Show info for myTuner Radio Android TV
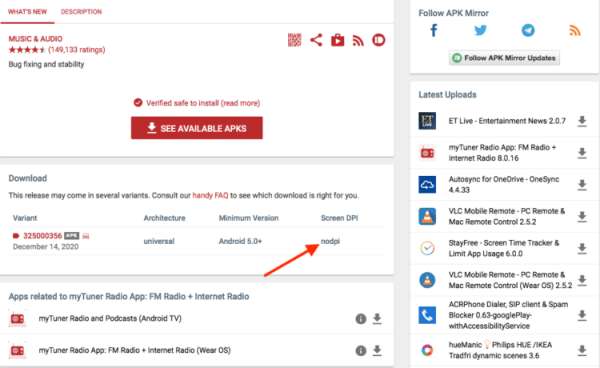The height and width of the screenshot is (368, 600). tap(360, 319)
